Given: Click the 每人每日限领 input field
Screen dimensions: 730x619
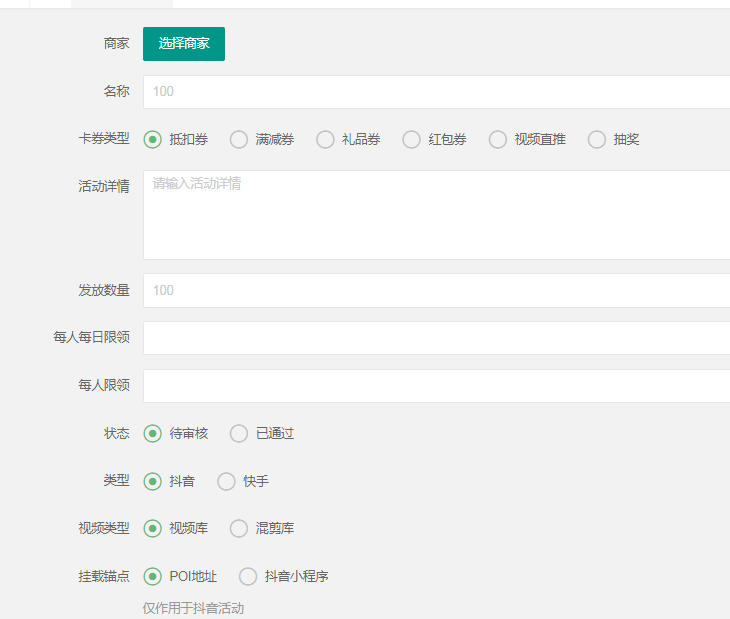Looking at the screenshot, I should (436, 338).
